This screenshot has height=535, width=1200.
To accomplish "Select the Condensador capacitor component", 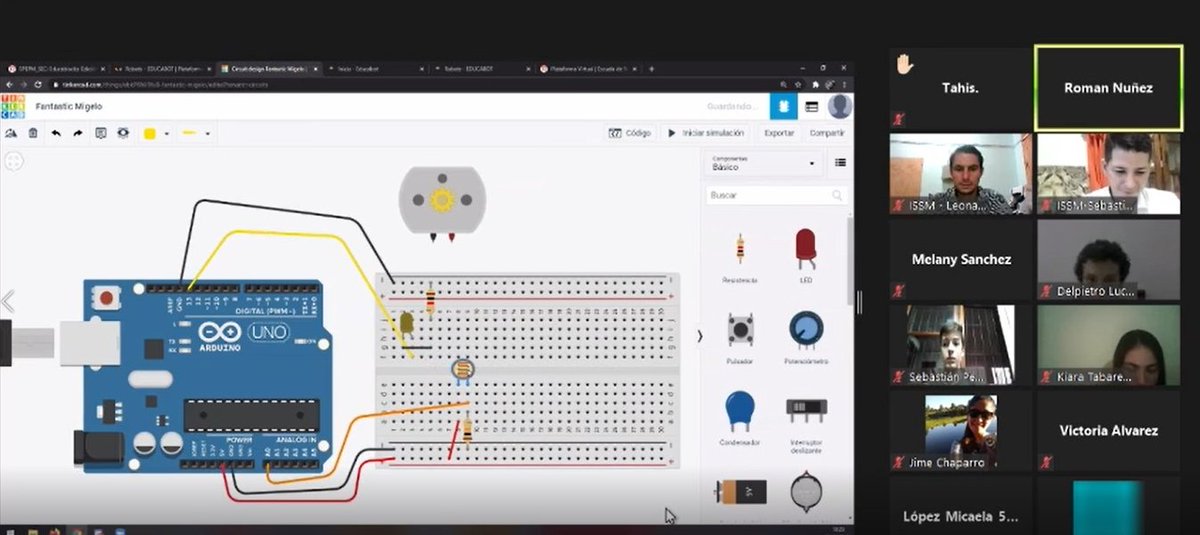I will [740, 418].
